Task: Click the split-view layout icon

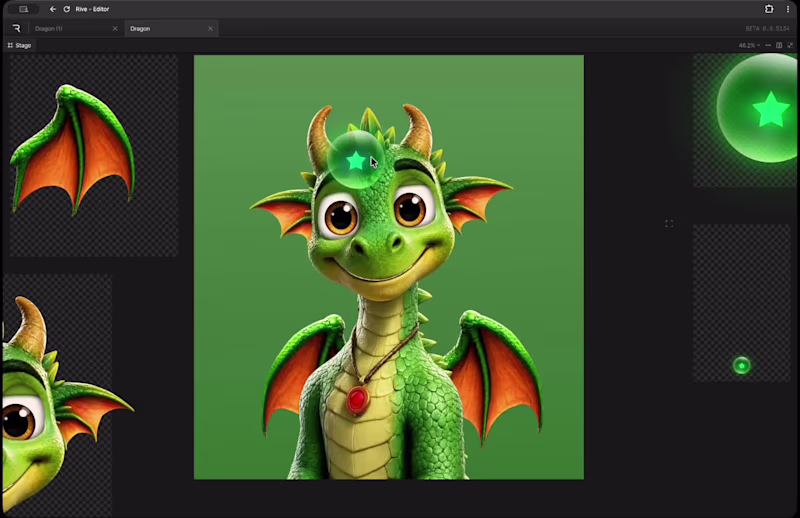Action: tap(779, 45)
